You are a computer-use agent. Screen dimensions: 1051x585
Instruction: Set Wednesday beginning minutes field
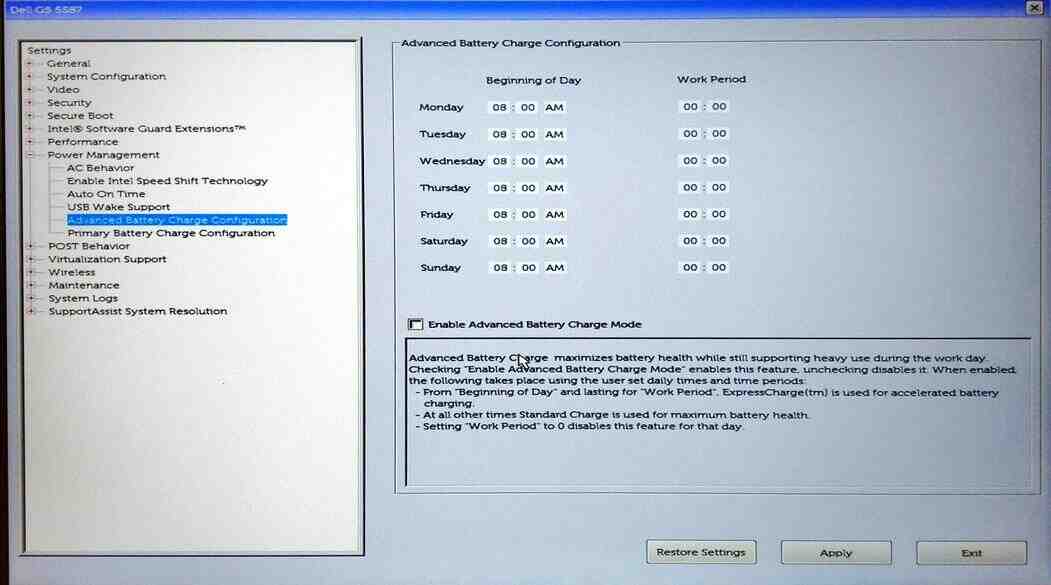[x=528, y=161]
